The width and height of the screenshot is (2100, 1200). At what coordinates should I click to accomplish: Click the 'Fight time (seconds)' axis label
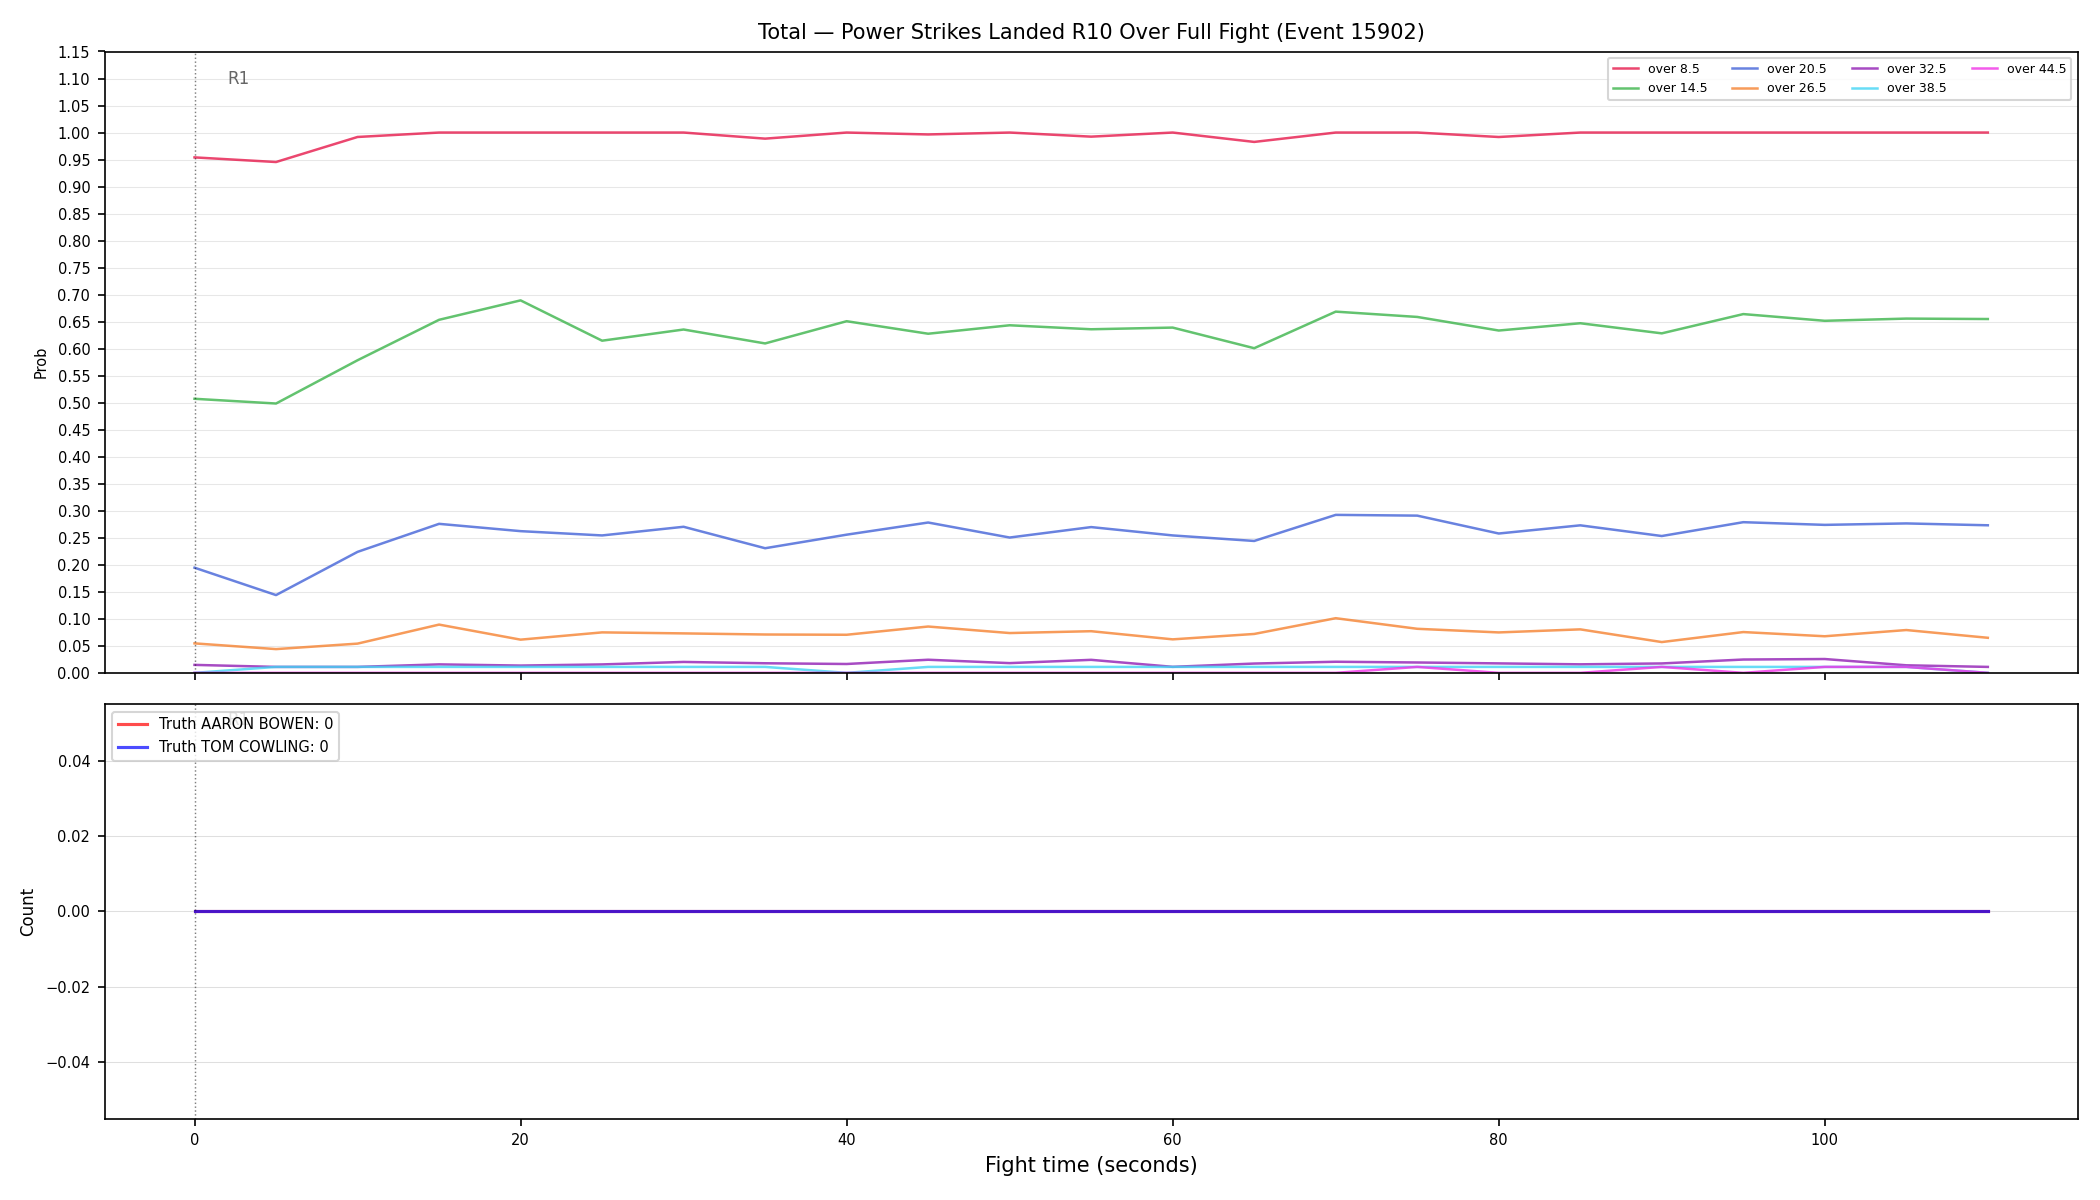(1091, 1165)
